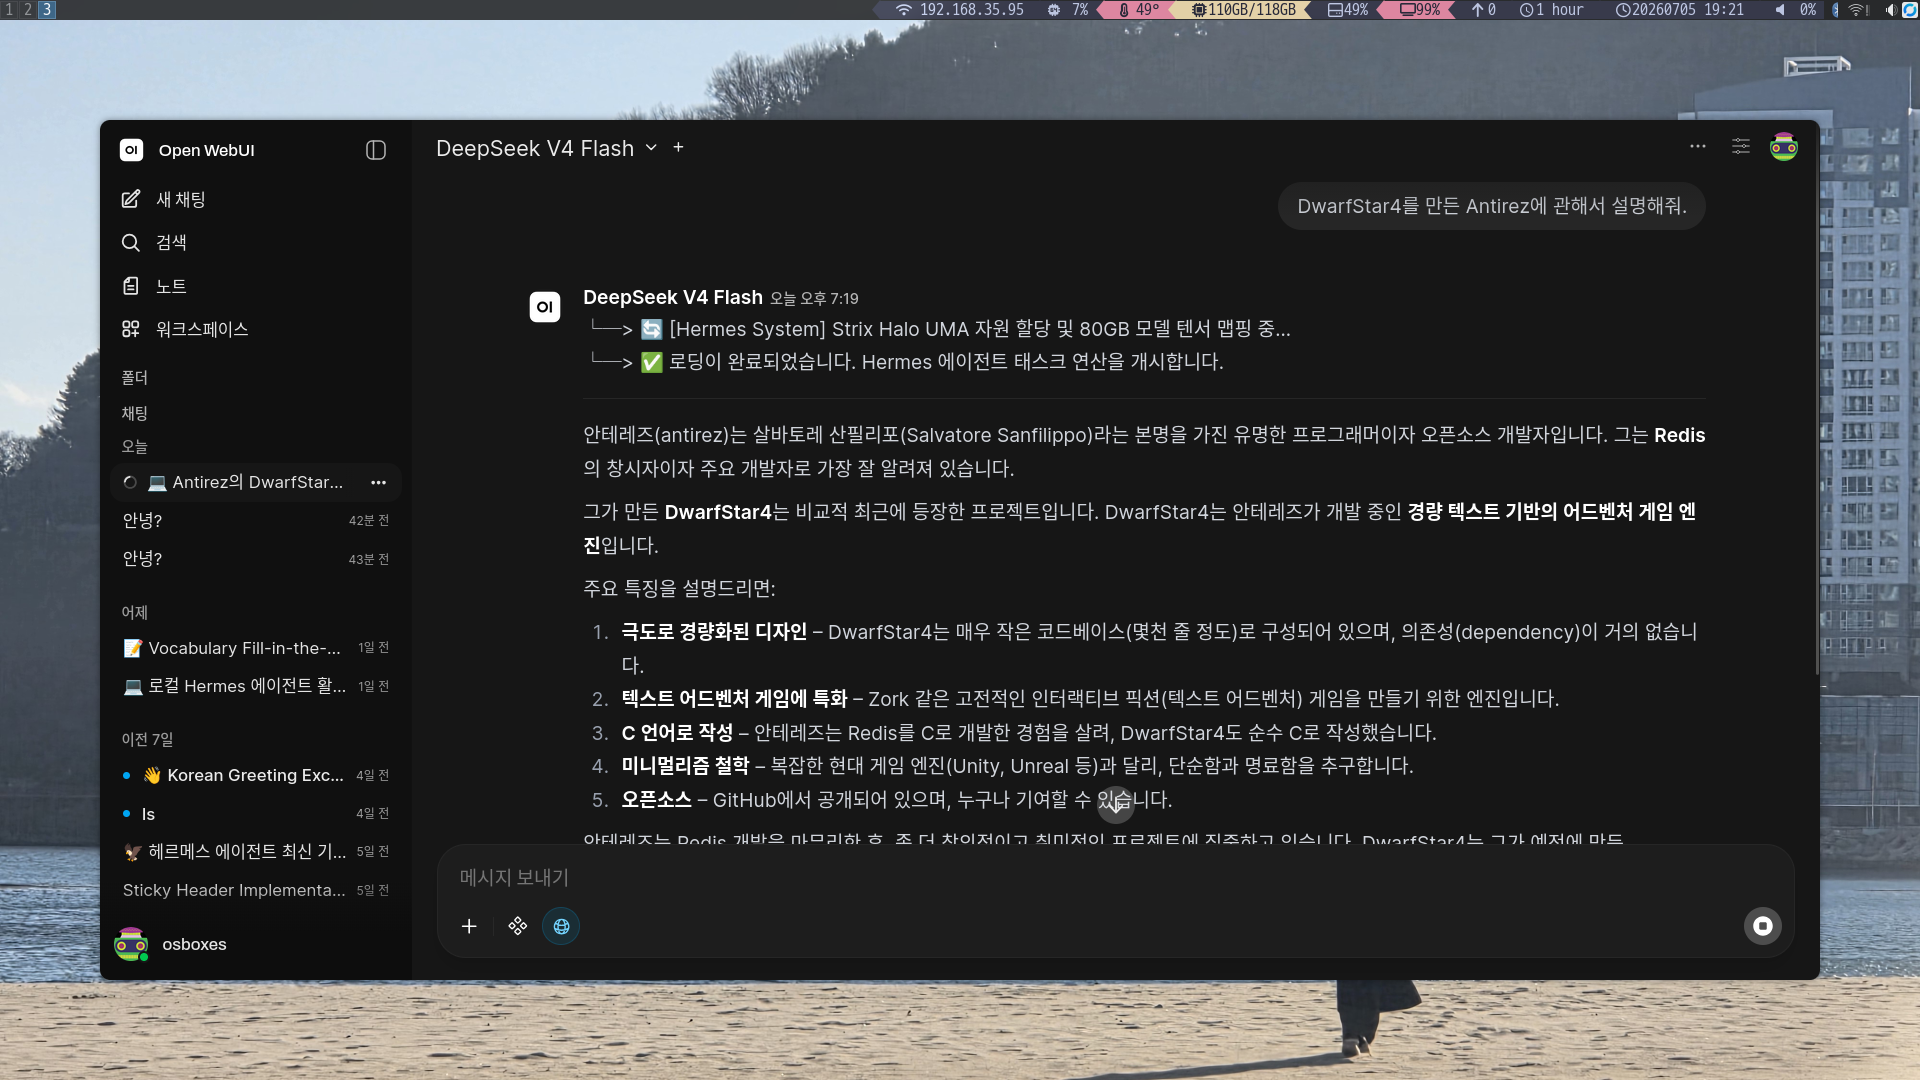The height and width of the screenshot is (1080, 1920).
Task: Collapse the 채팅 chats section
Action: tap(135, 413)
